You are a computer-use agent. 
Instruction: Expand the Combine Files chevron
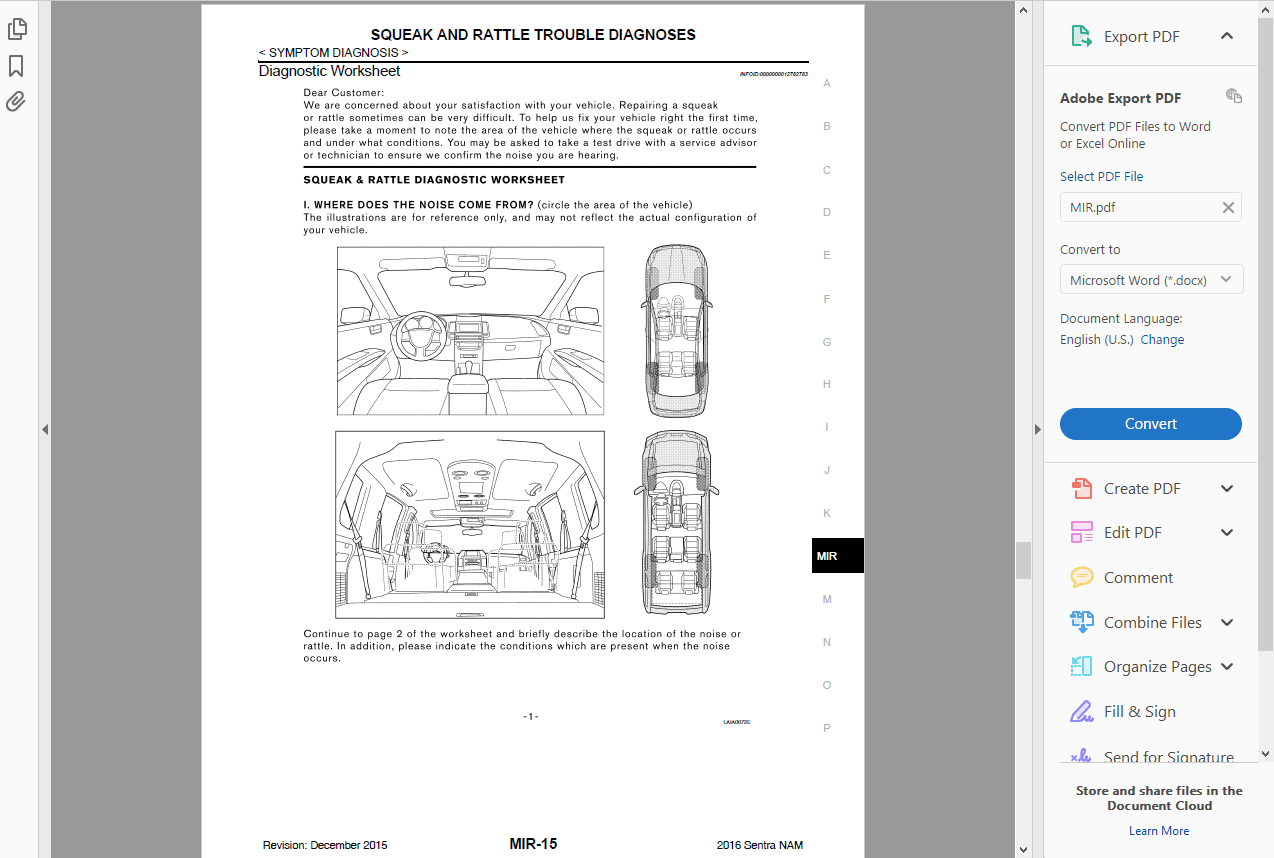tap(1227, 622)
